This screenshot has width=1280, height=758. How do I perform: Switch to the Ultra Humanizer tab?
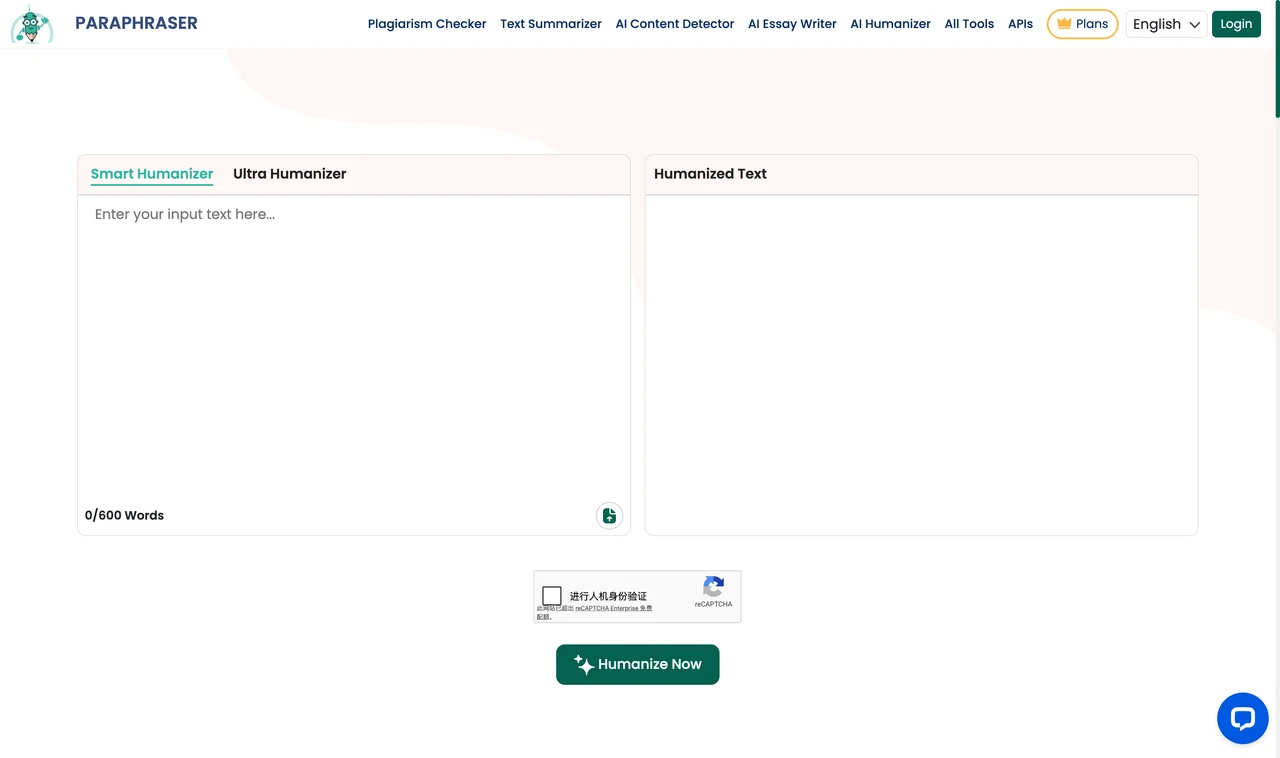coord(290,174)
